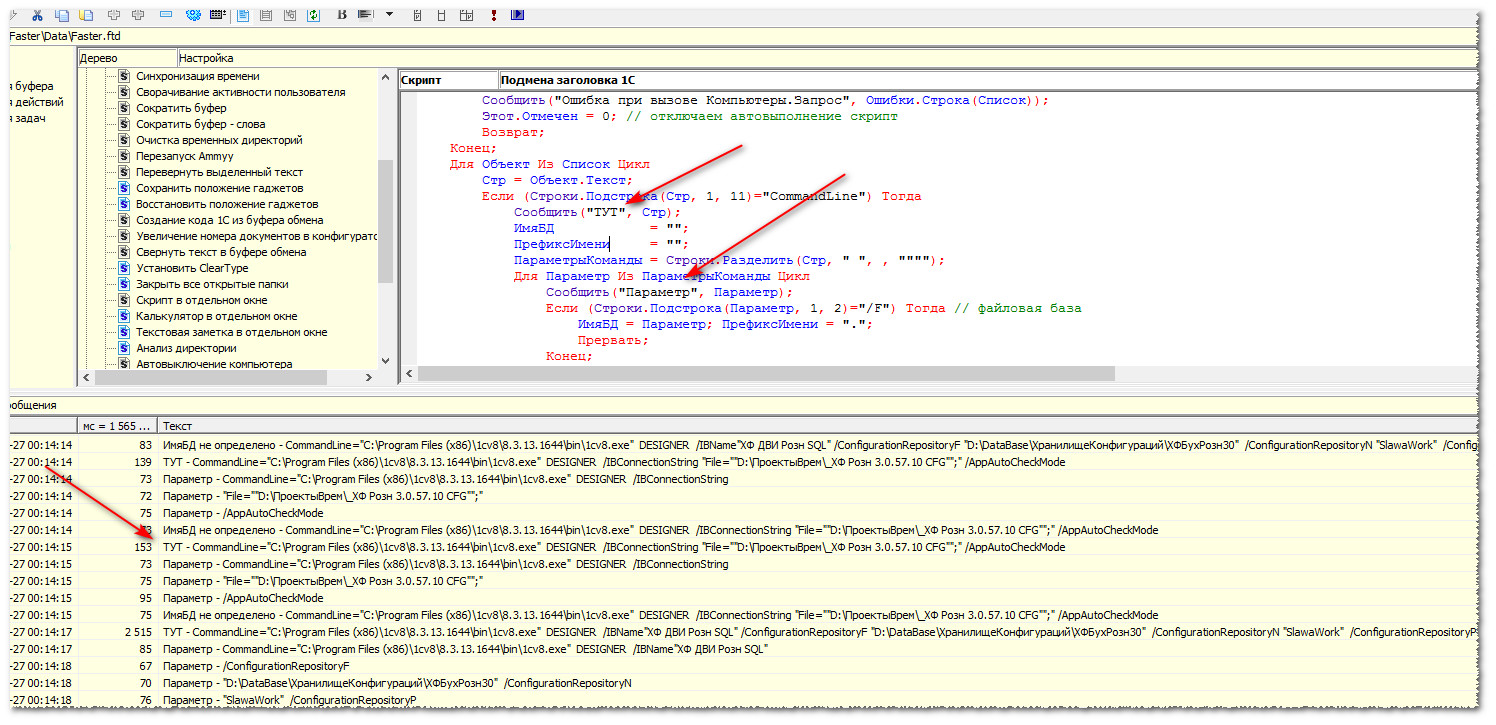Viewport: 1496px width, 725px height.
Task: Click code line Возврат;
Action: point(513,132)
